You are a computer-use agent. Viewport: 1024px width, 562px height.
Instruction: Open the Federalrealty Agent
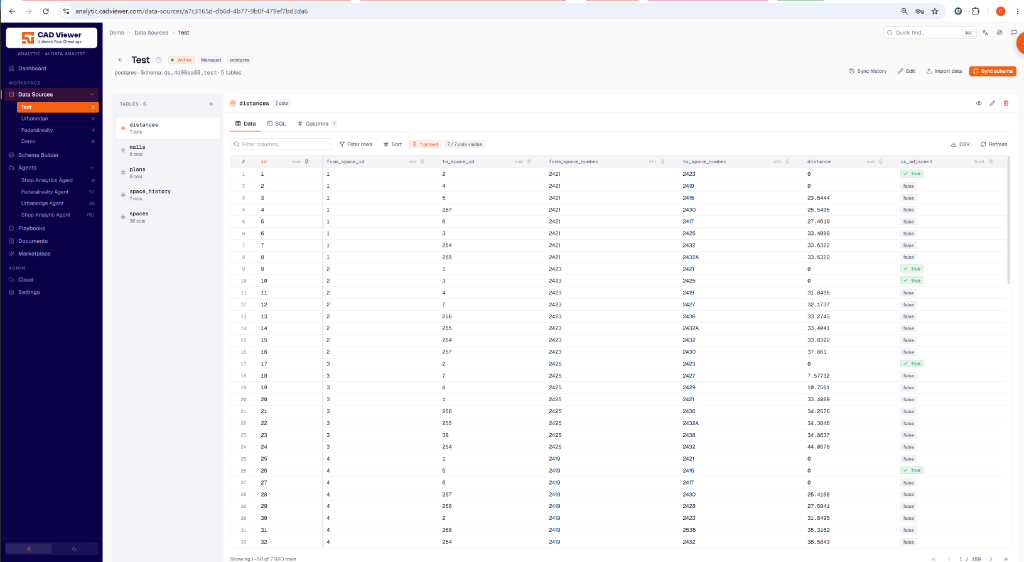(44, 192)
